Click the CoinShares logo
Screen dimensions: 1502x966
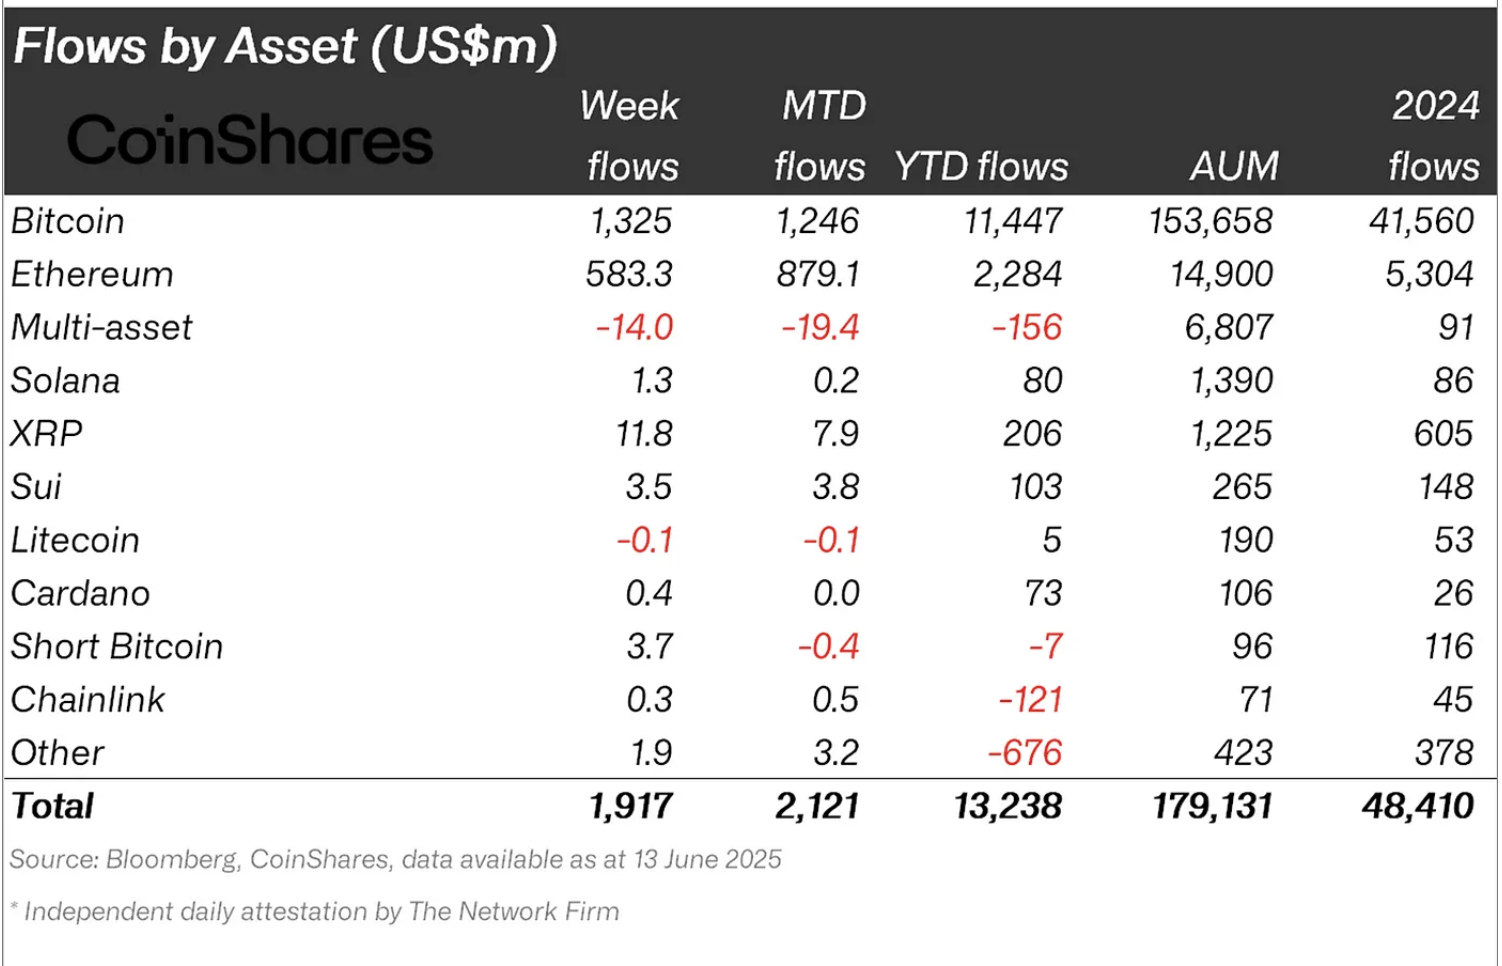click(250, 139)
